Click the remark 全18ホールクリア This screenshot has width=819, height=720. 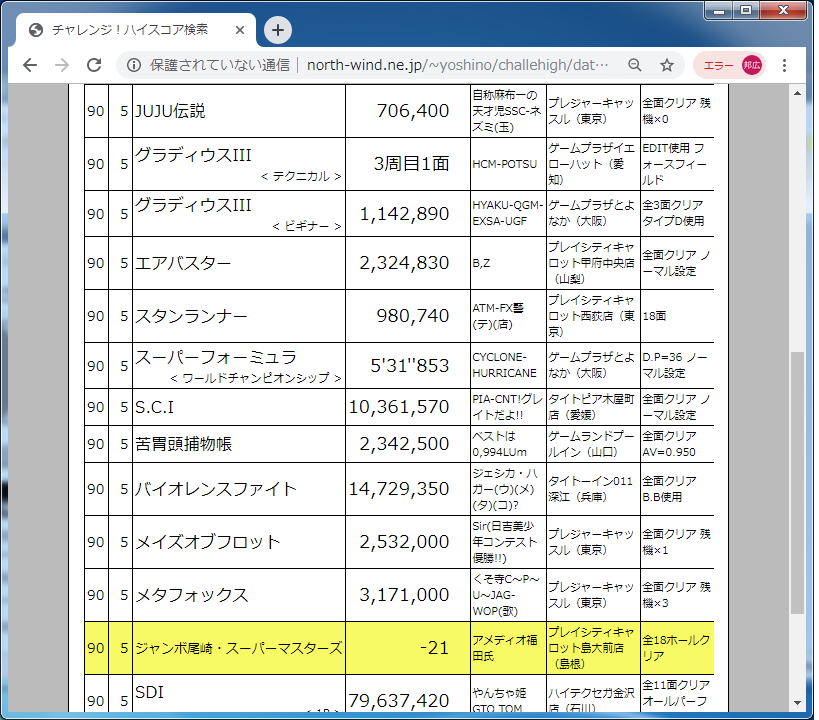coord(676,648)
